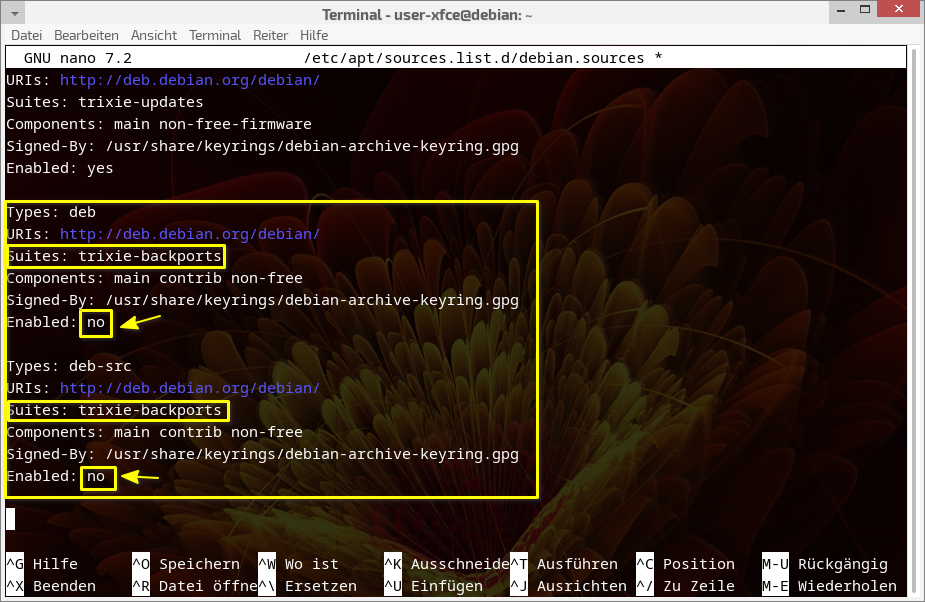This screenshot has height=602, width=925.
Task: Click 'no' value in the deb-src block
Action: [x=96, y=476]
